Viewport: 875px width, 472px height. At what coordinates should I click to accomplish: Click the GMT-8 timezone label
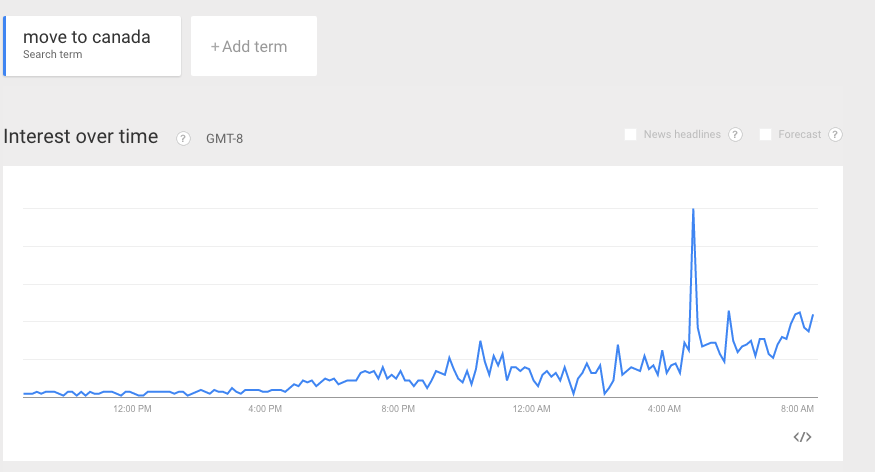pos(224,138)
